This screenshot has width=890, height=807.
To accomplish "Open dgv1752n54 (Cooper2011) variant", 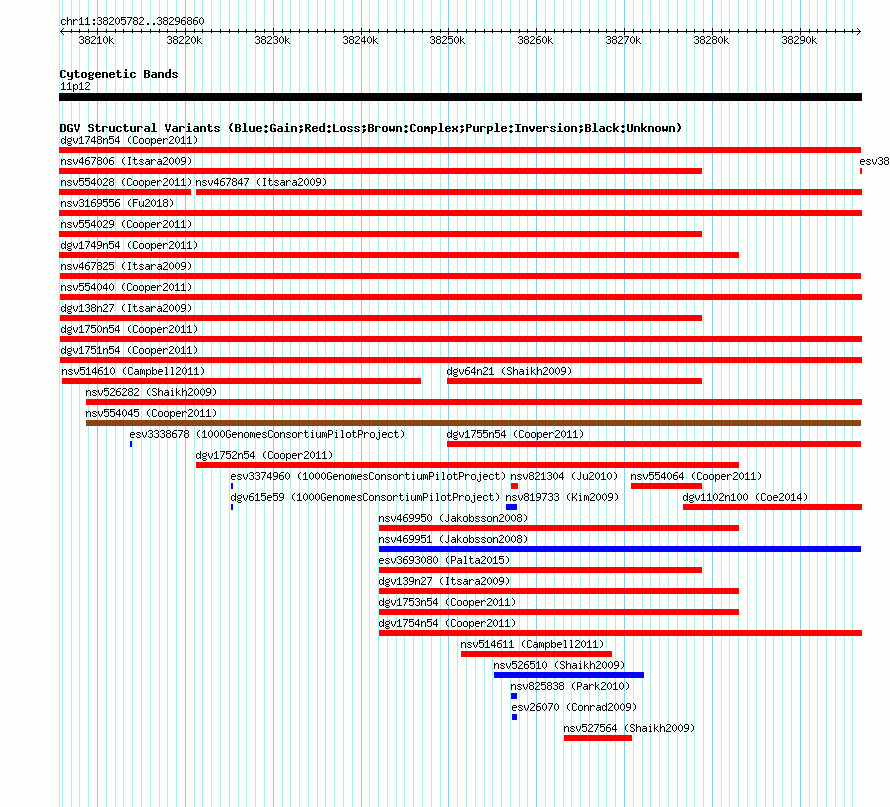I will [x=264, y=455].
